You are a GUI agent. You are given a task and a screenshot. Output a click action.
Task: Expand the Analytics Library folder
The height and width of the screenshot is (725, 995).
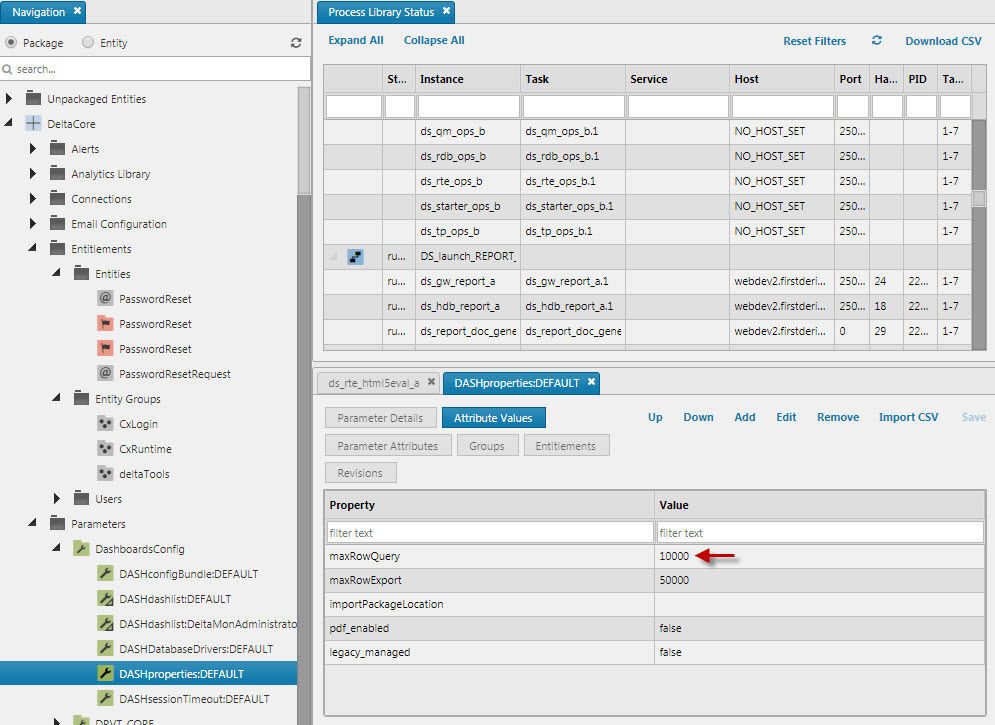click(33, 173)
